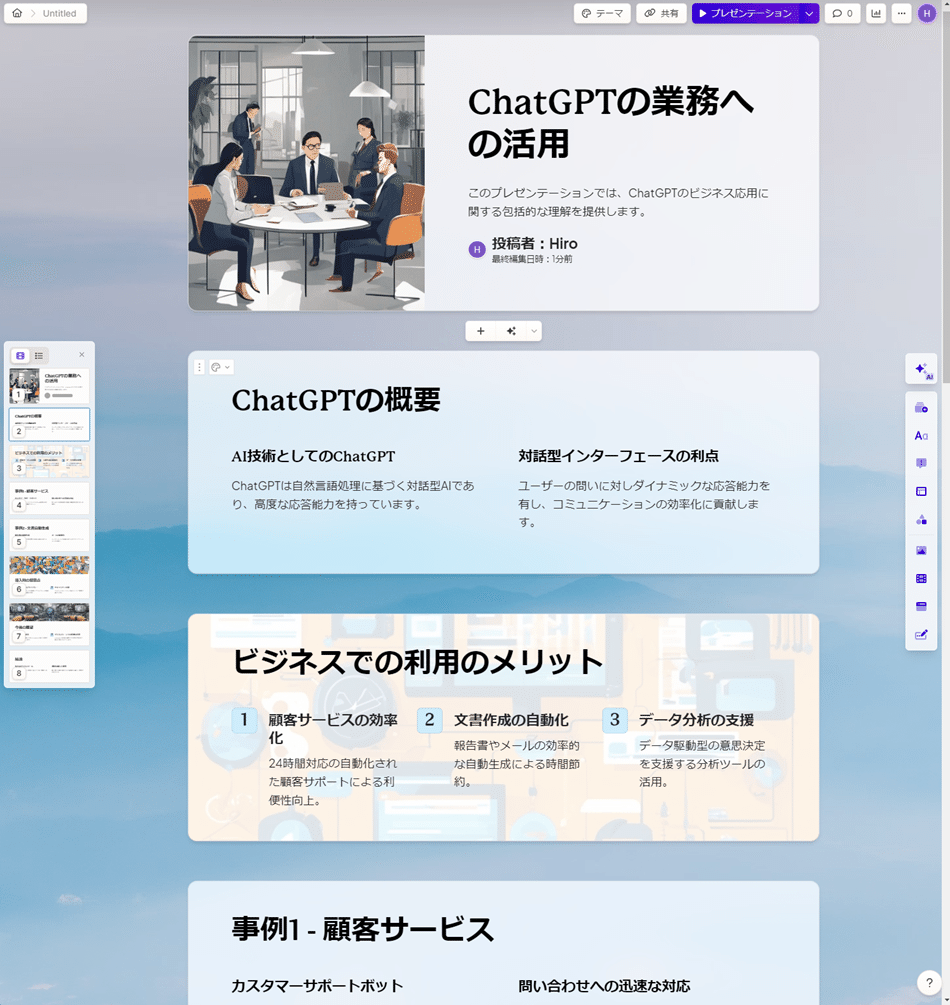This screenshot has width=950, height=1005.
Task: Click numbered box 3 データ分析の支援
Action: pyautogui.click(x=615, y=720)
